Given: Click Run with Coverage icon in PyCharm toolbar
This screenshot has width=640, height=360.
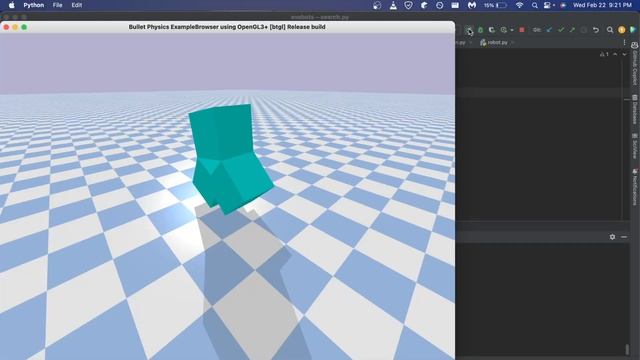Looking at the screenshot, I should click(492, 30).
